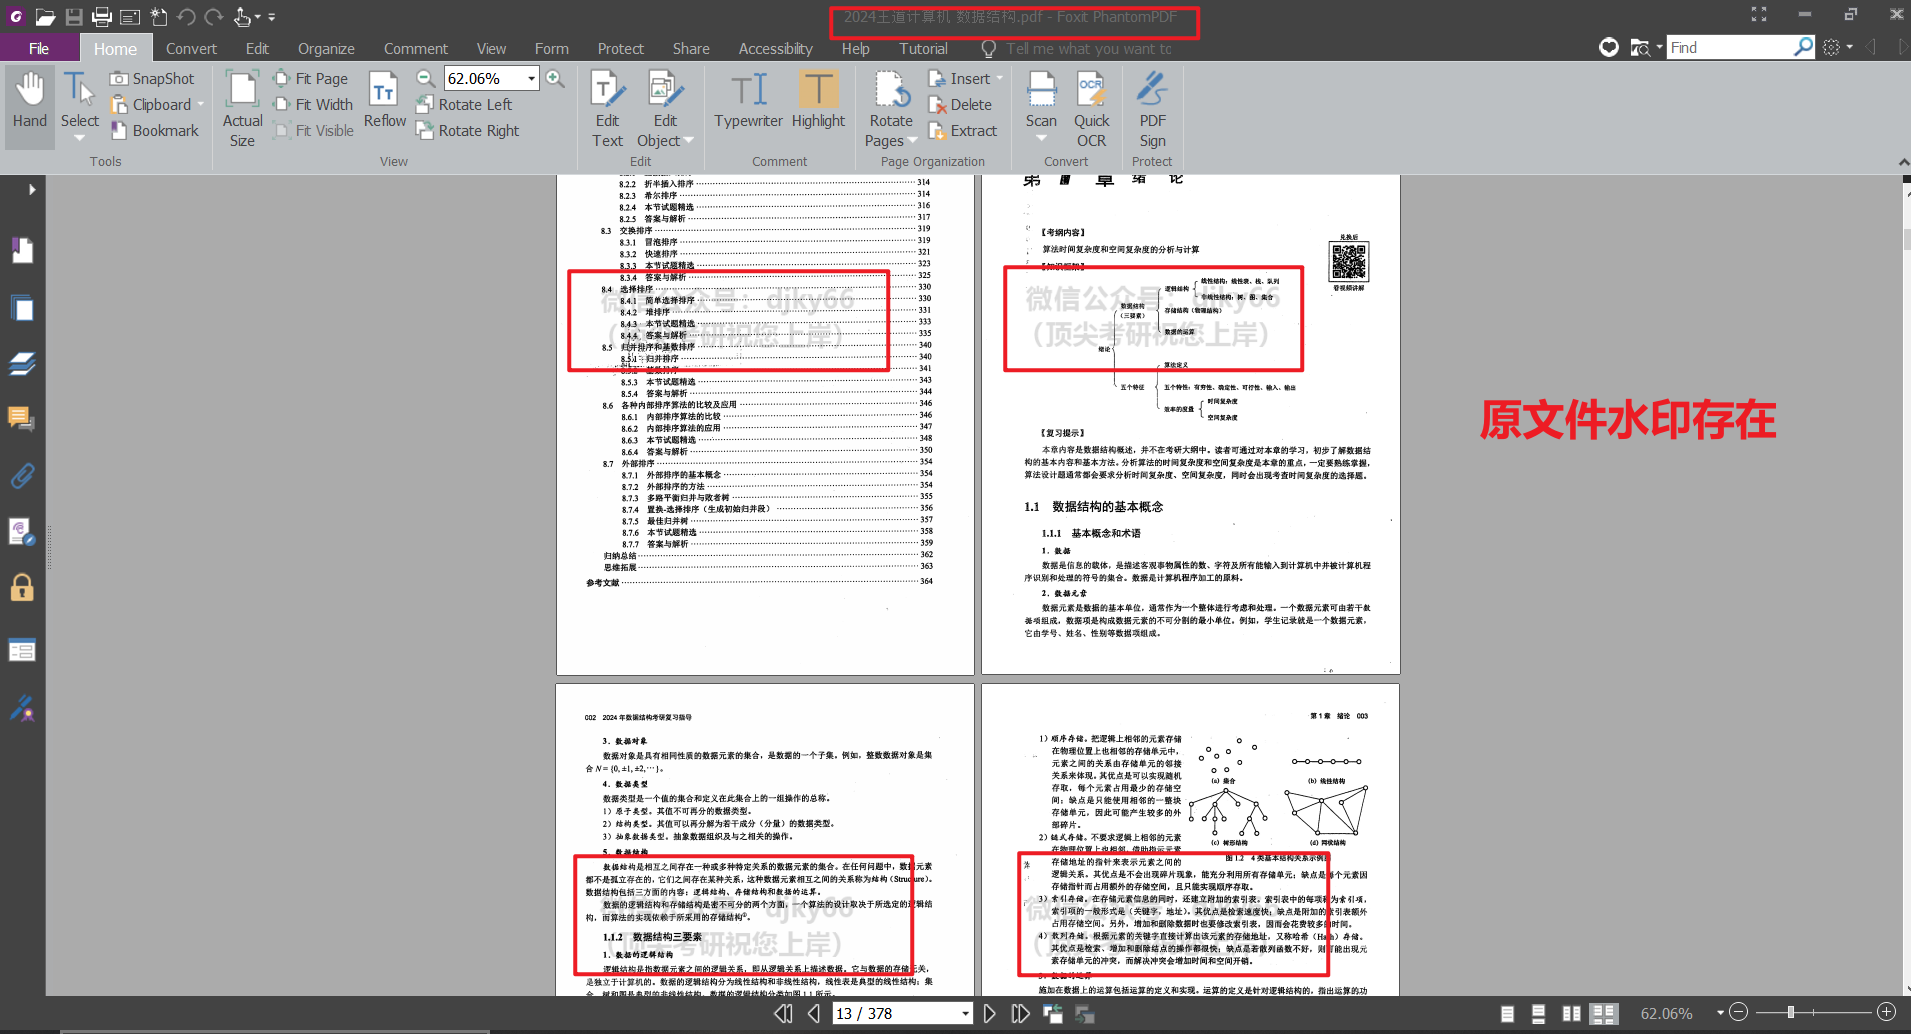Adjust the zoom slider handle
This screenshot has width=1911, height=1034.
tap(1790, 1012)
